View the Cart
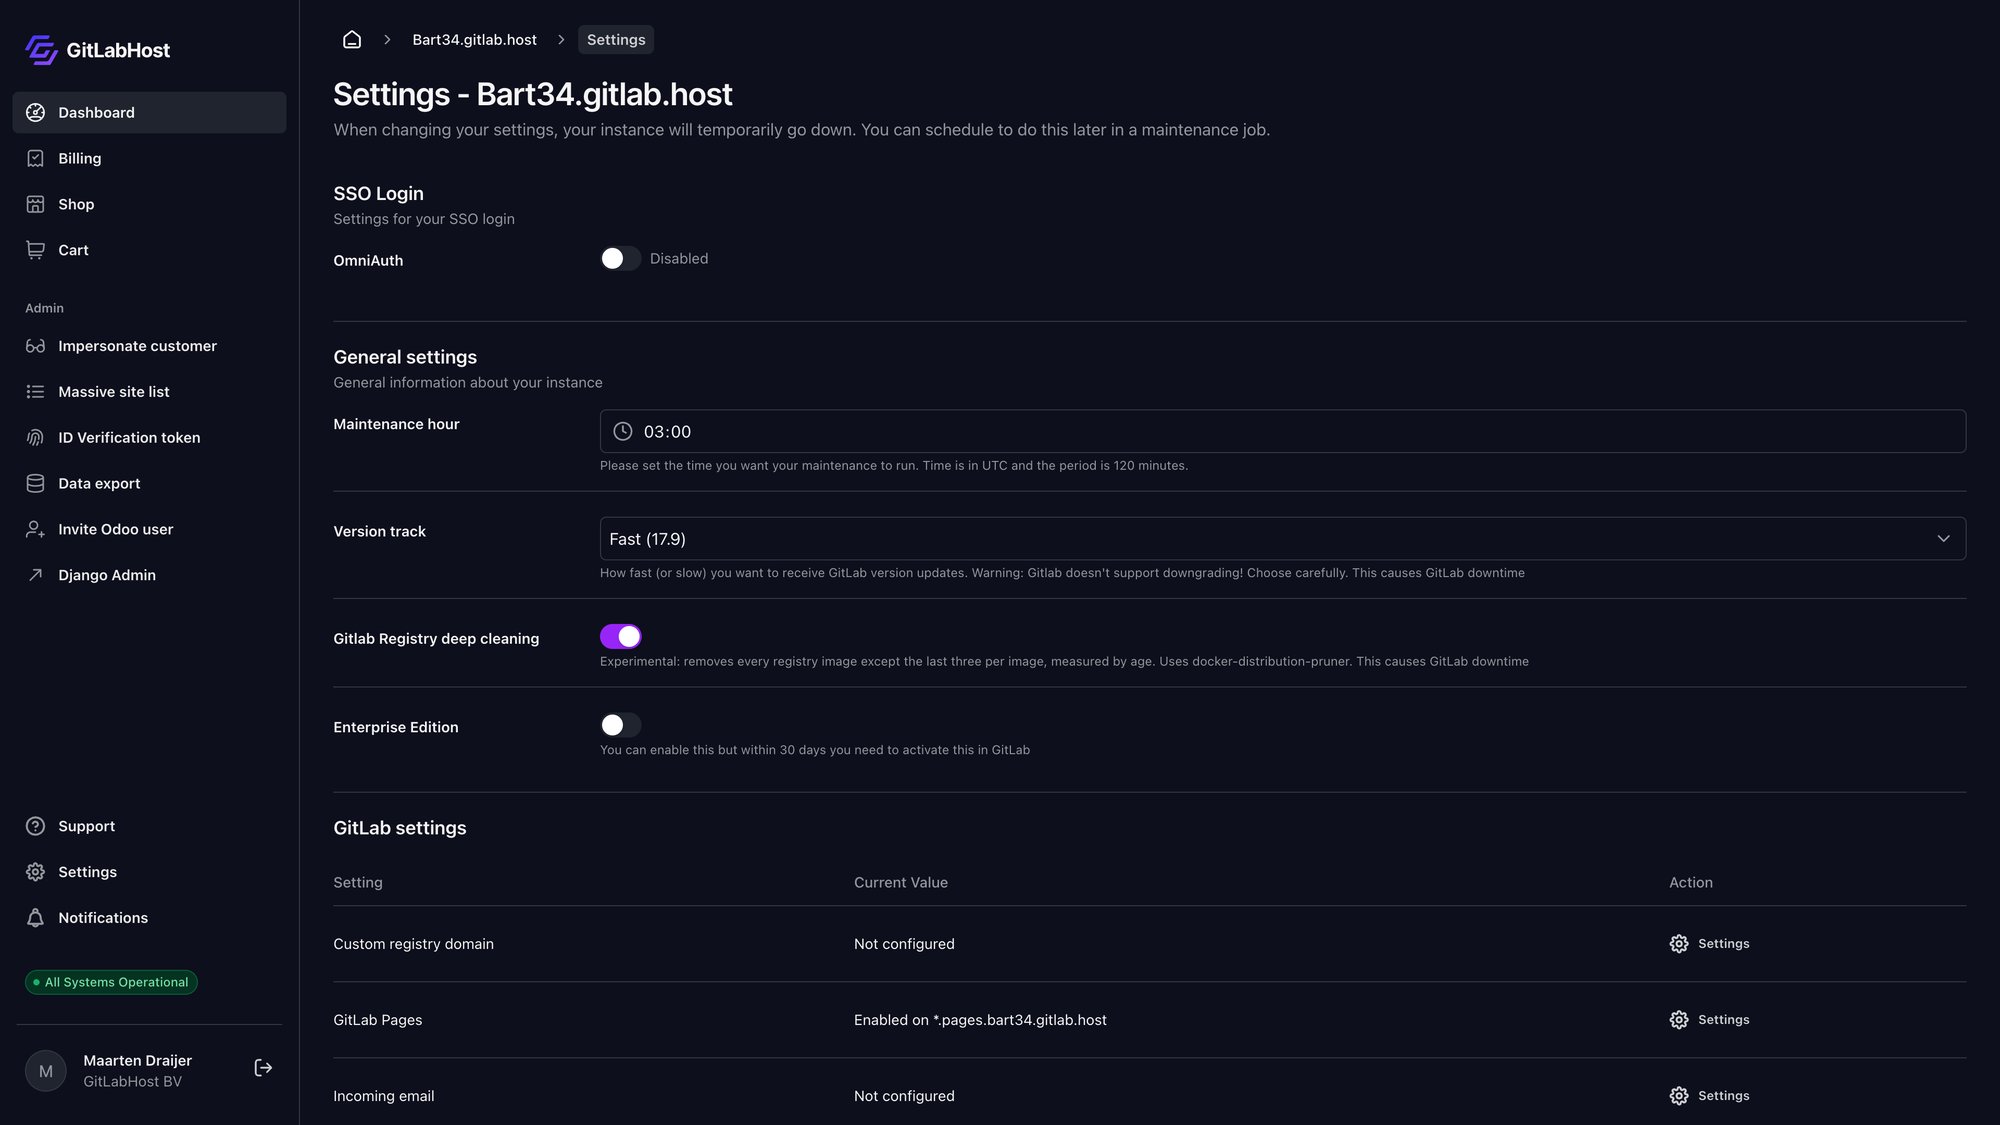The width and height of the screenshot is (2000, 1125). tap(72, 250)
